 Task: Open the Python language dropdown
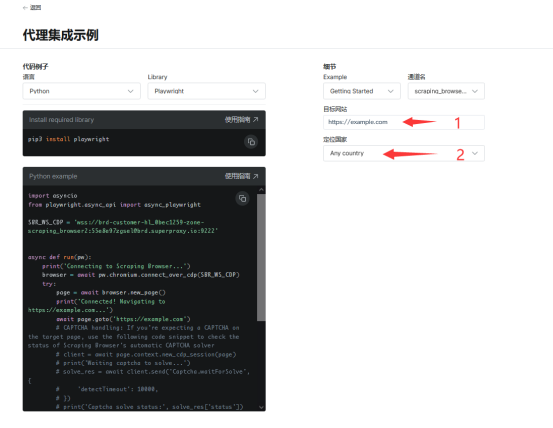tap(81, 91)
